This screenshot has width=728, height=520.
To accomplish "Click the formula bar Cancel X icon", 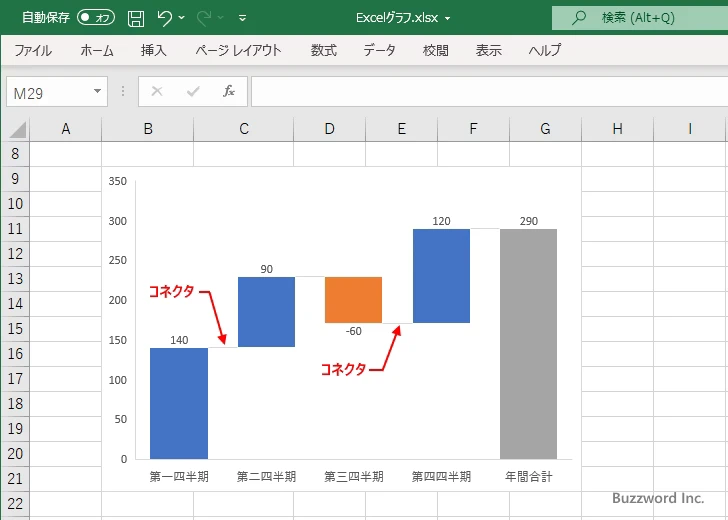I will 157,91.
